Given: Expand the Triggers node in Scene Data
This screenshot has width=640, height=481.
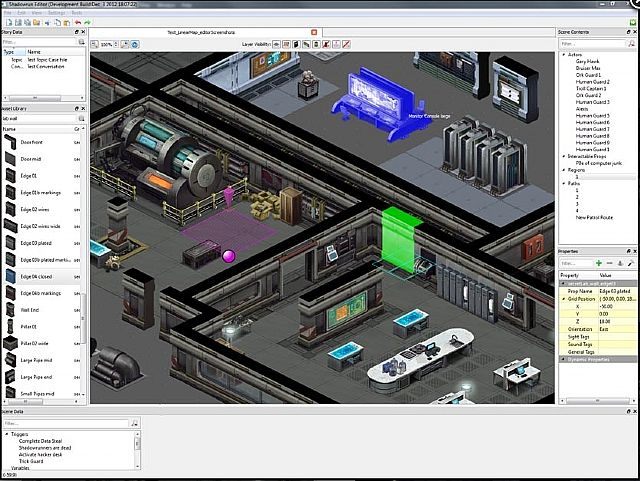Looking at the screenshot, I should pos(7,435).
